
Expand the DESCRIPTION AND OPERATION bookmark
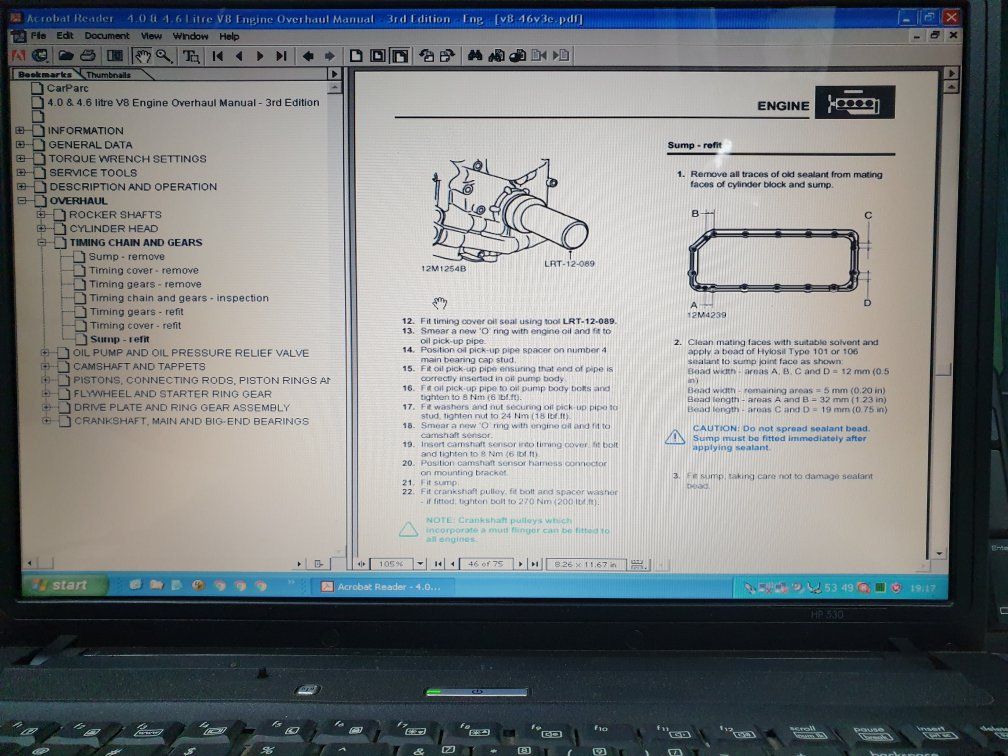(x=22, y=187)
